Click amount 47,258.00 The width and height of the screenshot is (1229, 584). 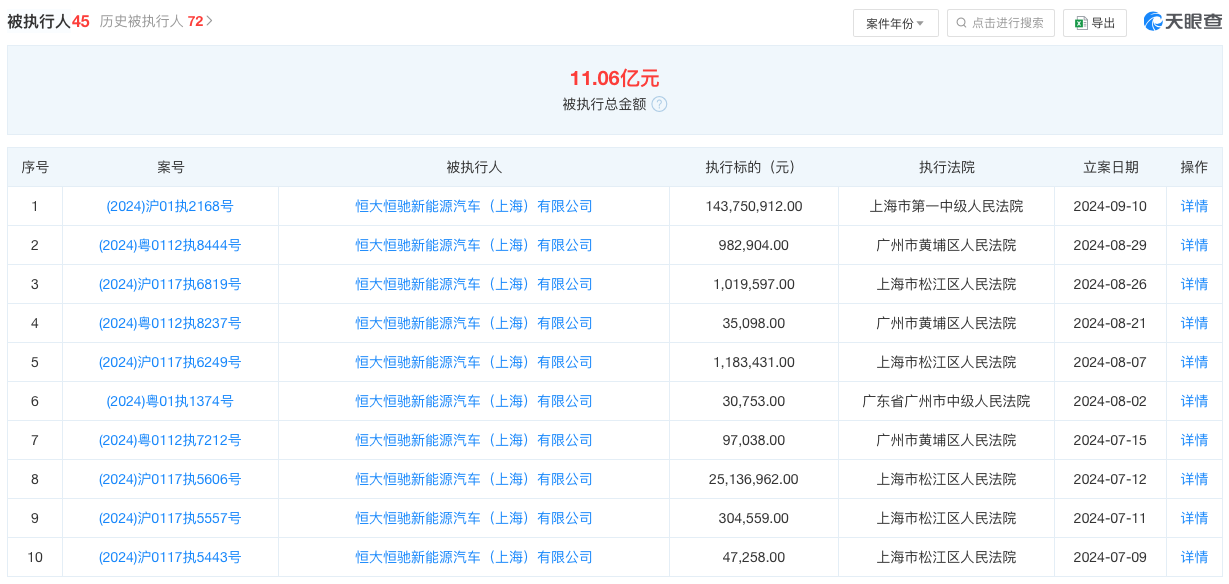tap(754, 557)
